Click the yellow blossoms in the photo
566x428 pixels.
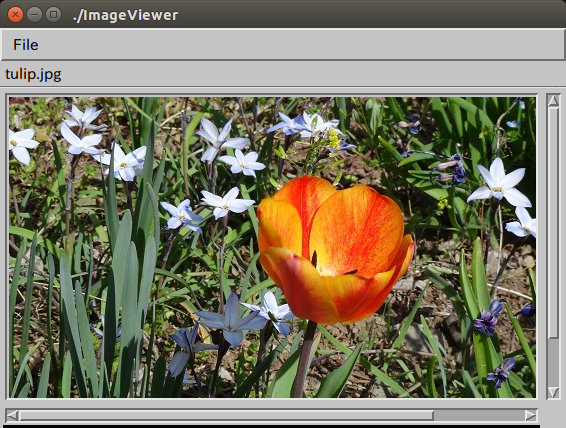point(334,139)
